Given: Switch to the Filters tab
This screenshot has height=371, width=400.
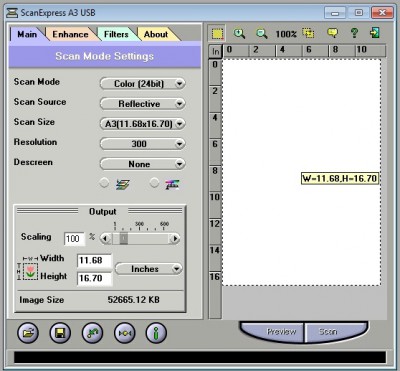Looking at the screenshot, I should [x=116, y=34].
